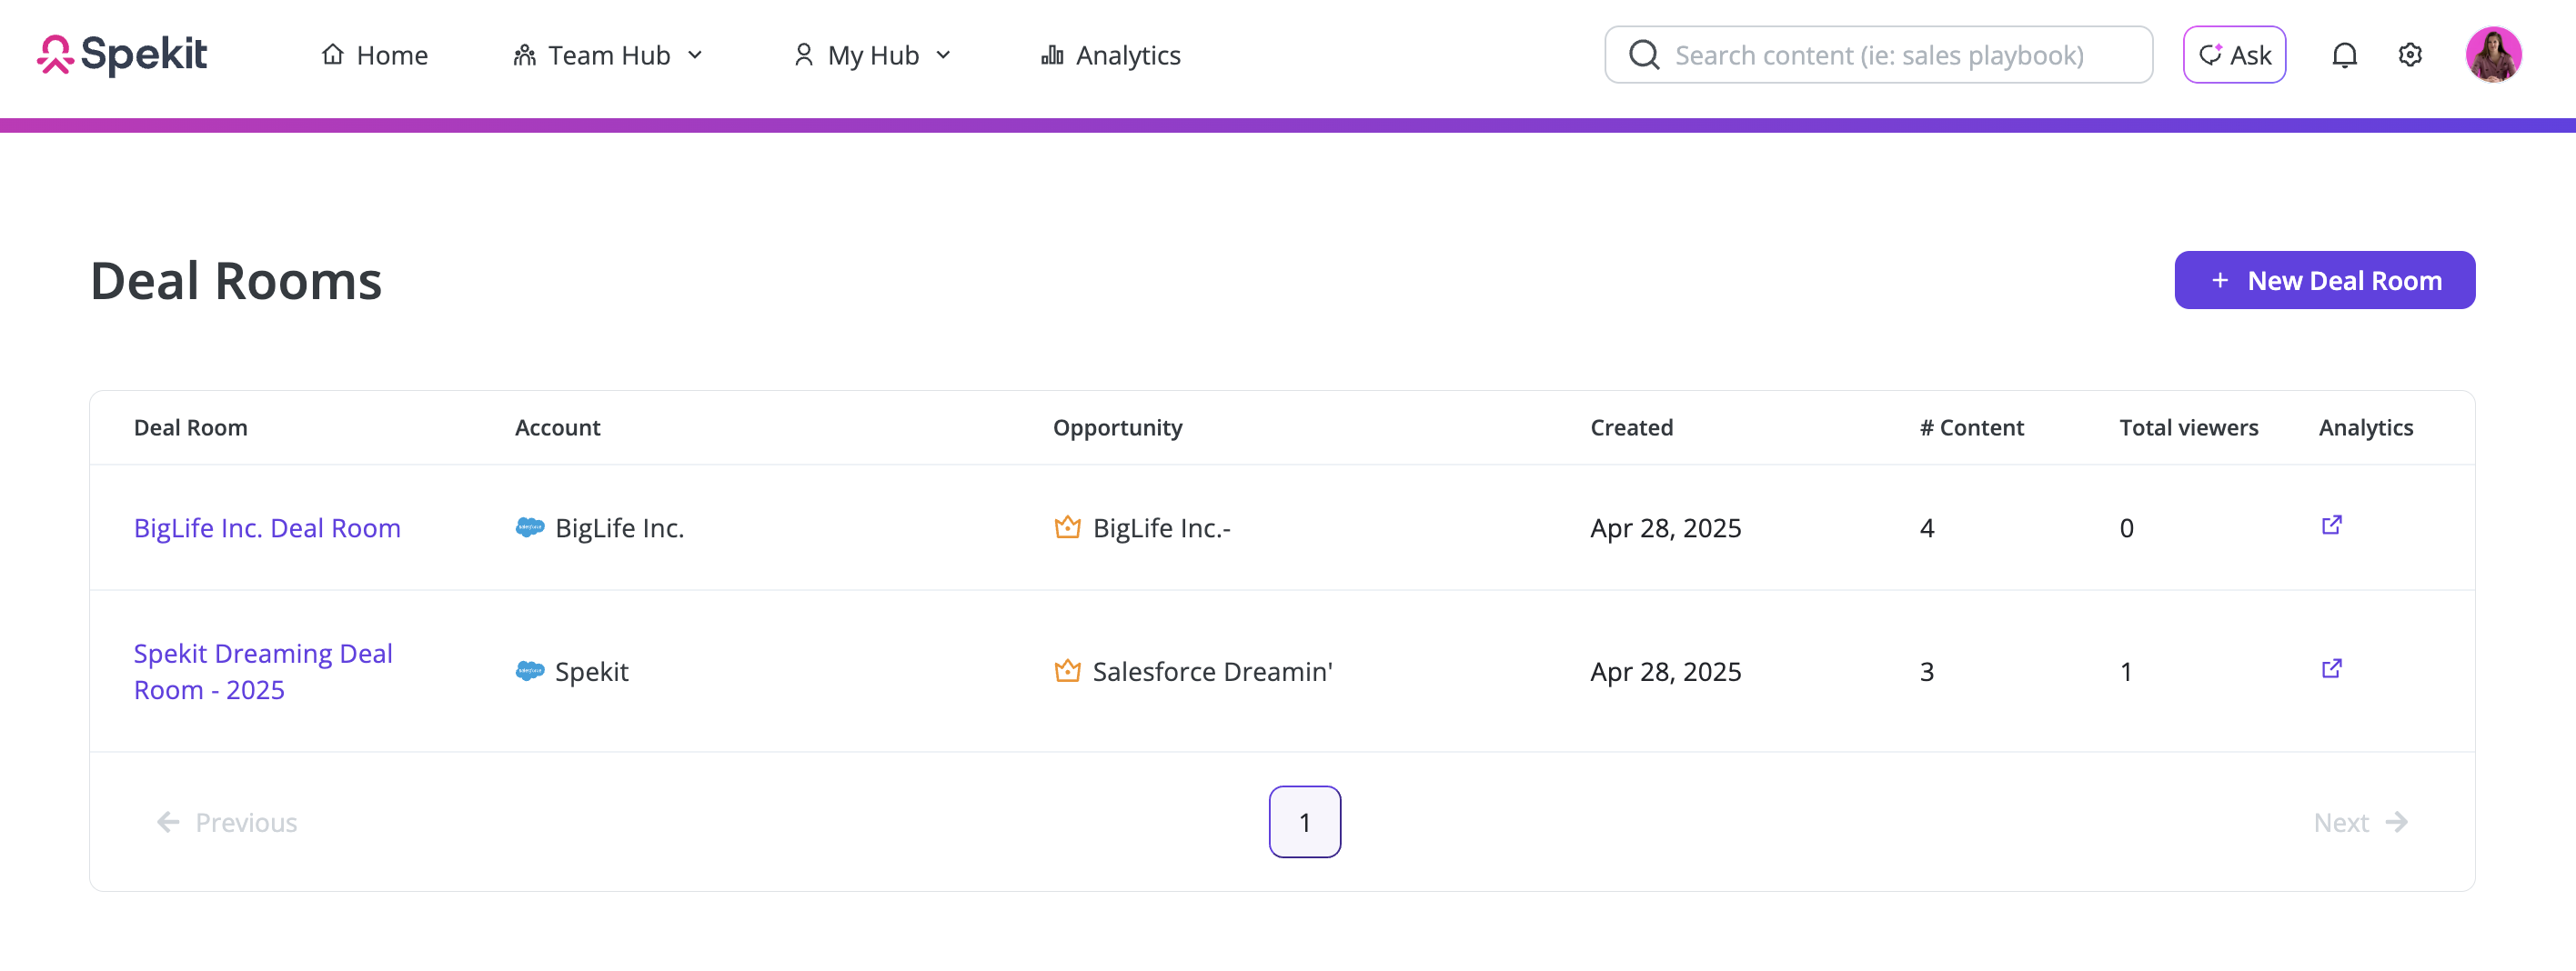This screenshot has width=2576, height=971.
Task: Open BigLife Inc. Deal Room link
Action: [x=267, y=528]
